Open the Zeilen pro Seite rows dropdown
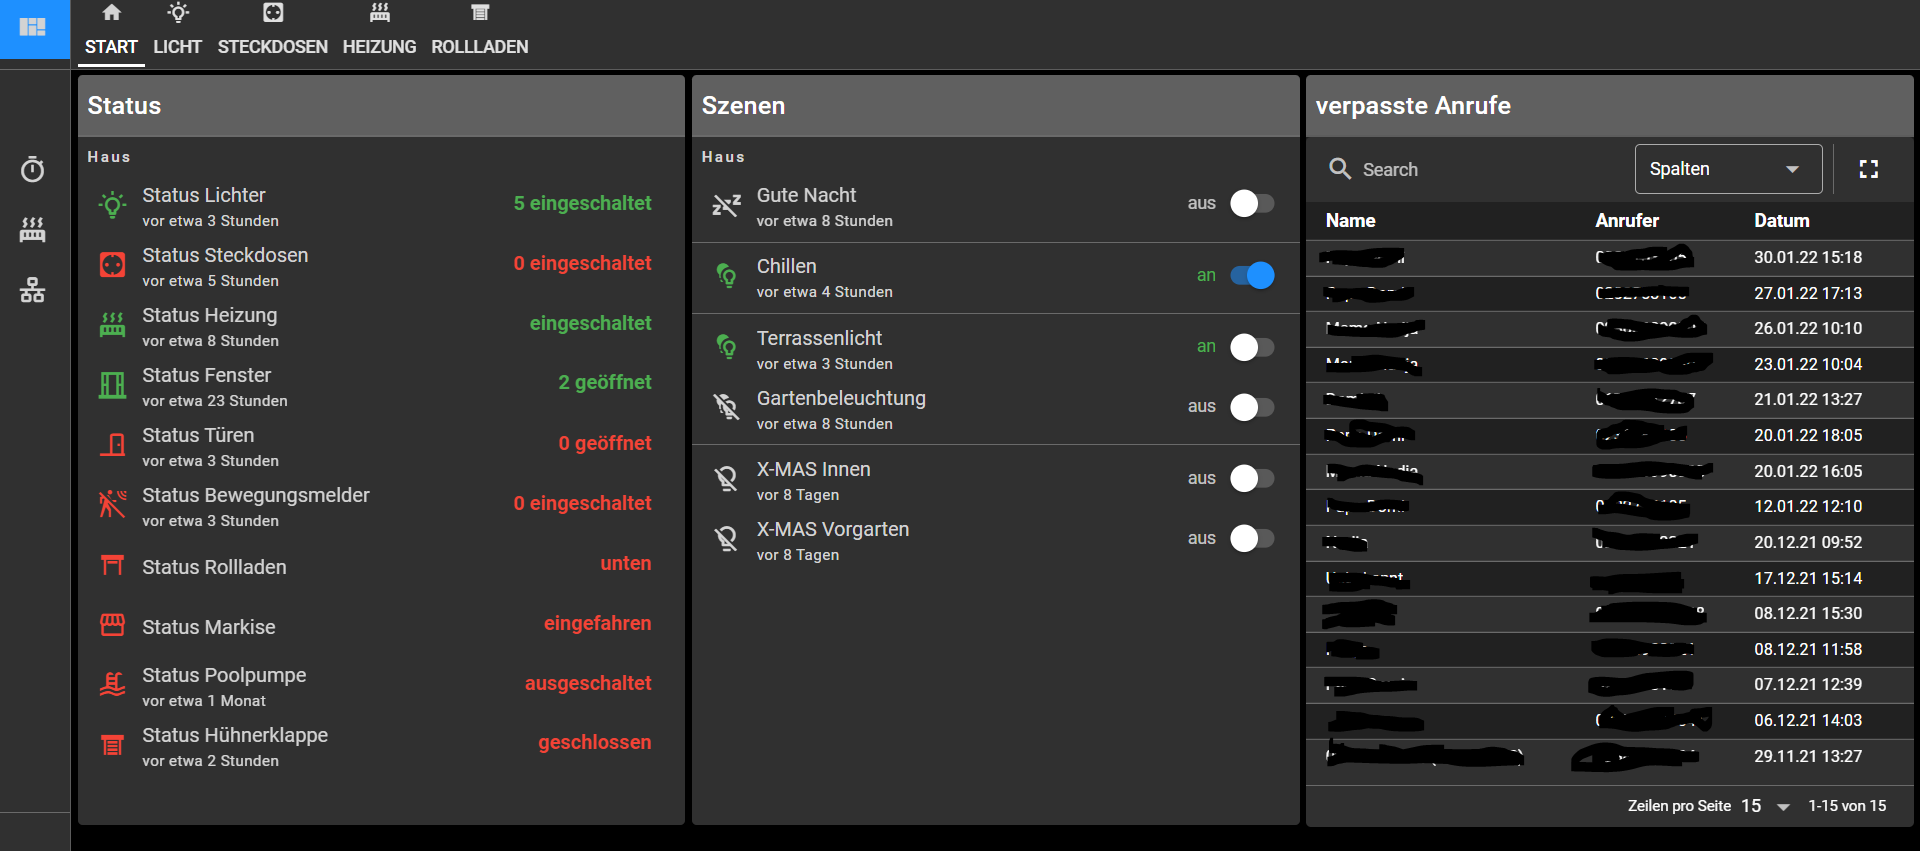The image size is (1920, 851). (x=1766, y=806)
